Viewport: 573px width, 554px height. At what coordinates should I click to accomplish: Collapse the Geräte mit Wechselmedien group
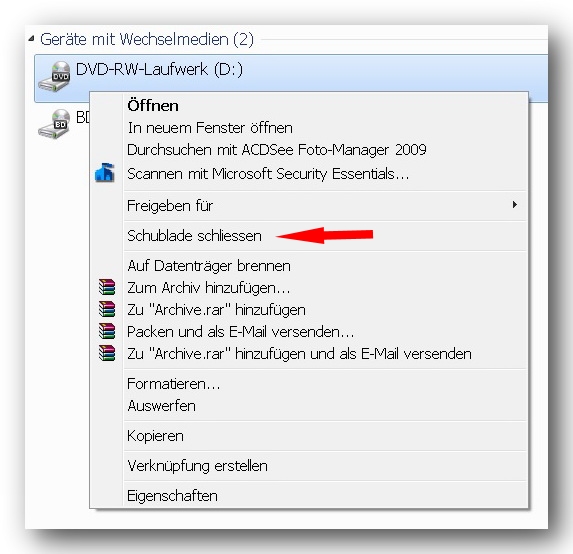(x=31, y=38)
